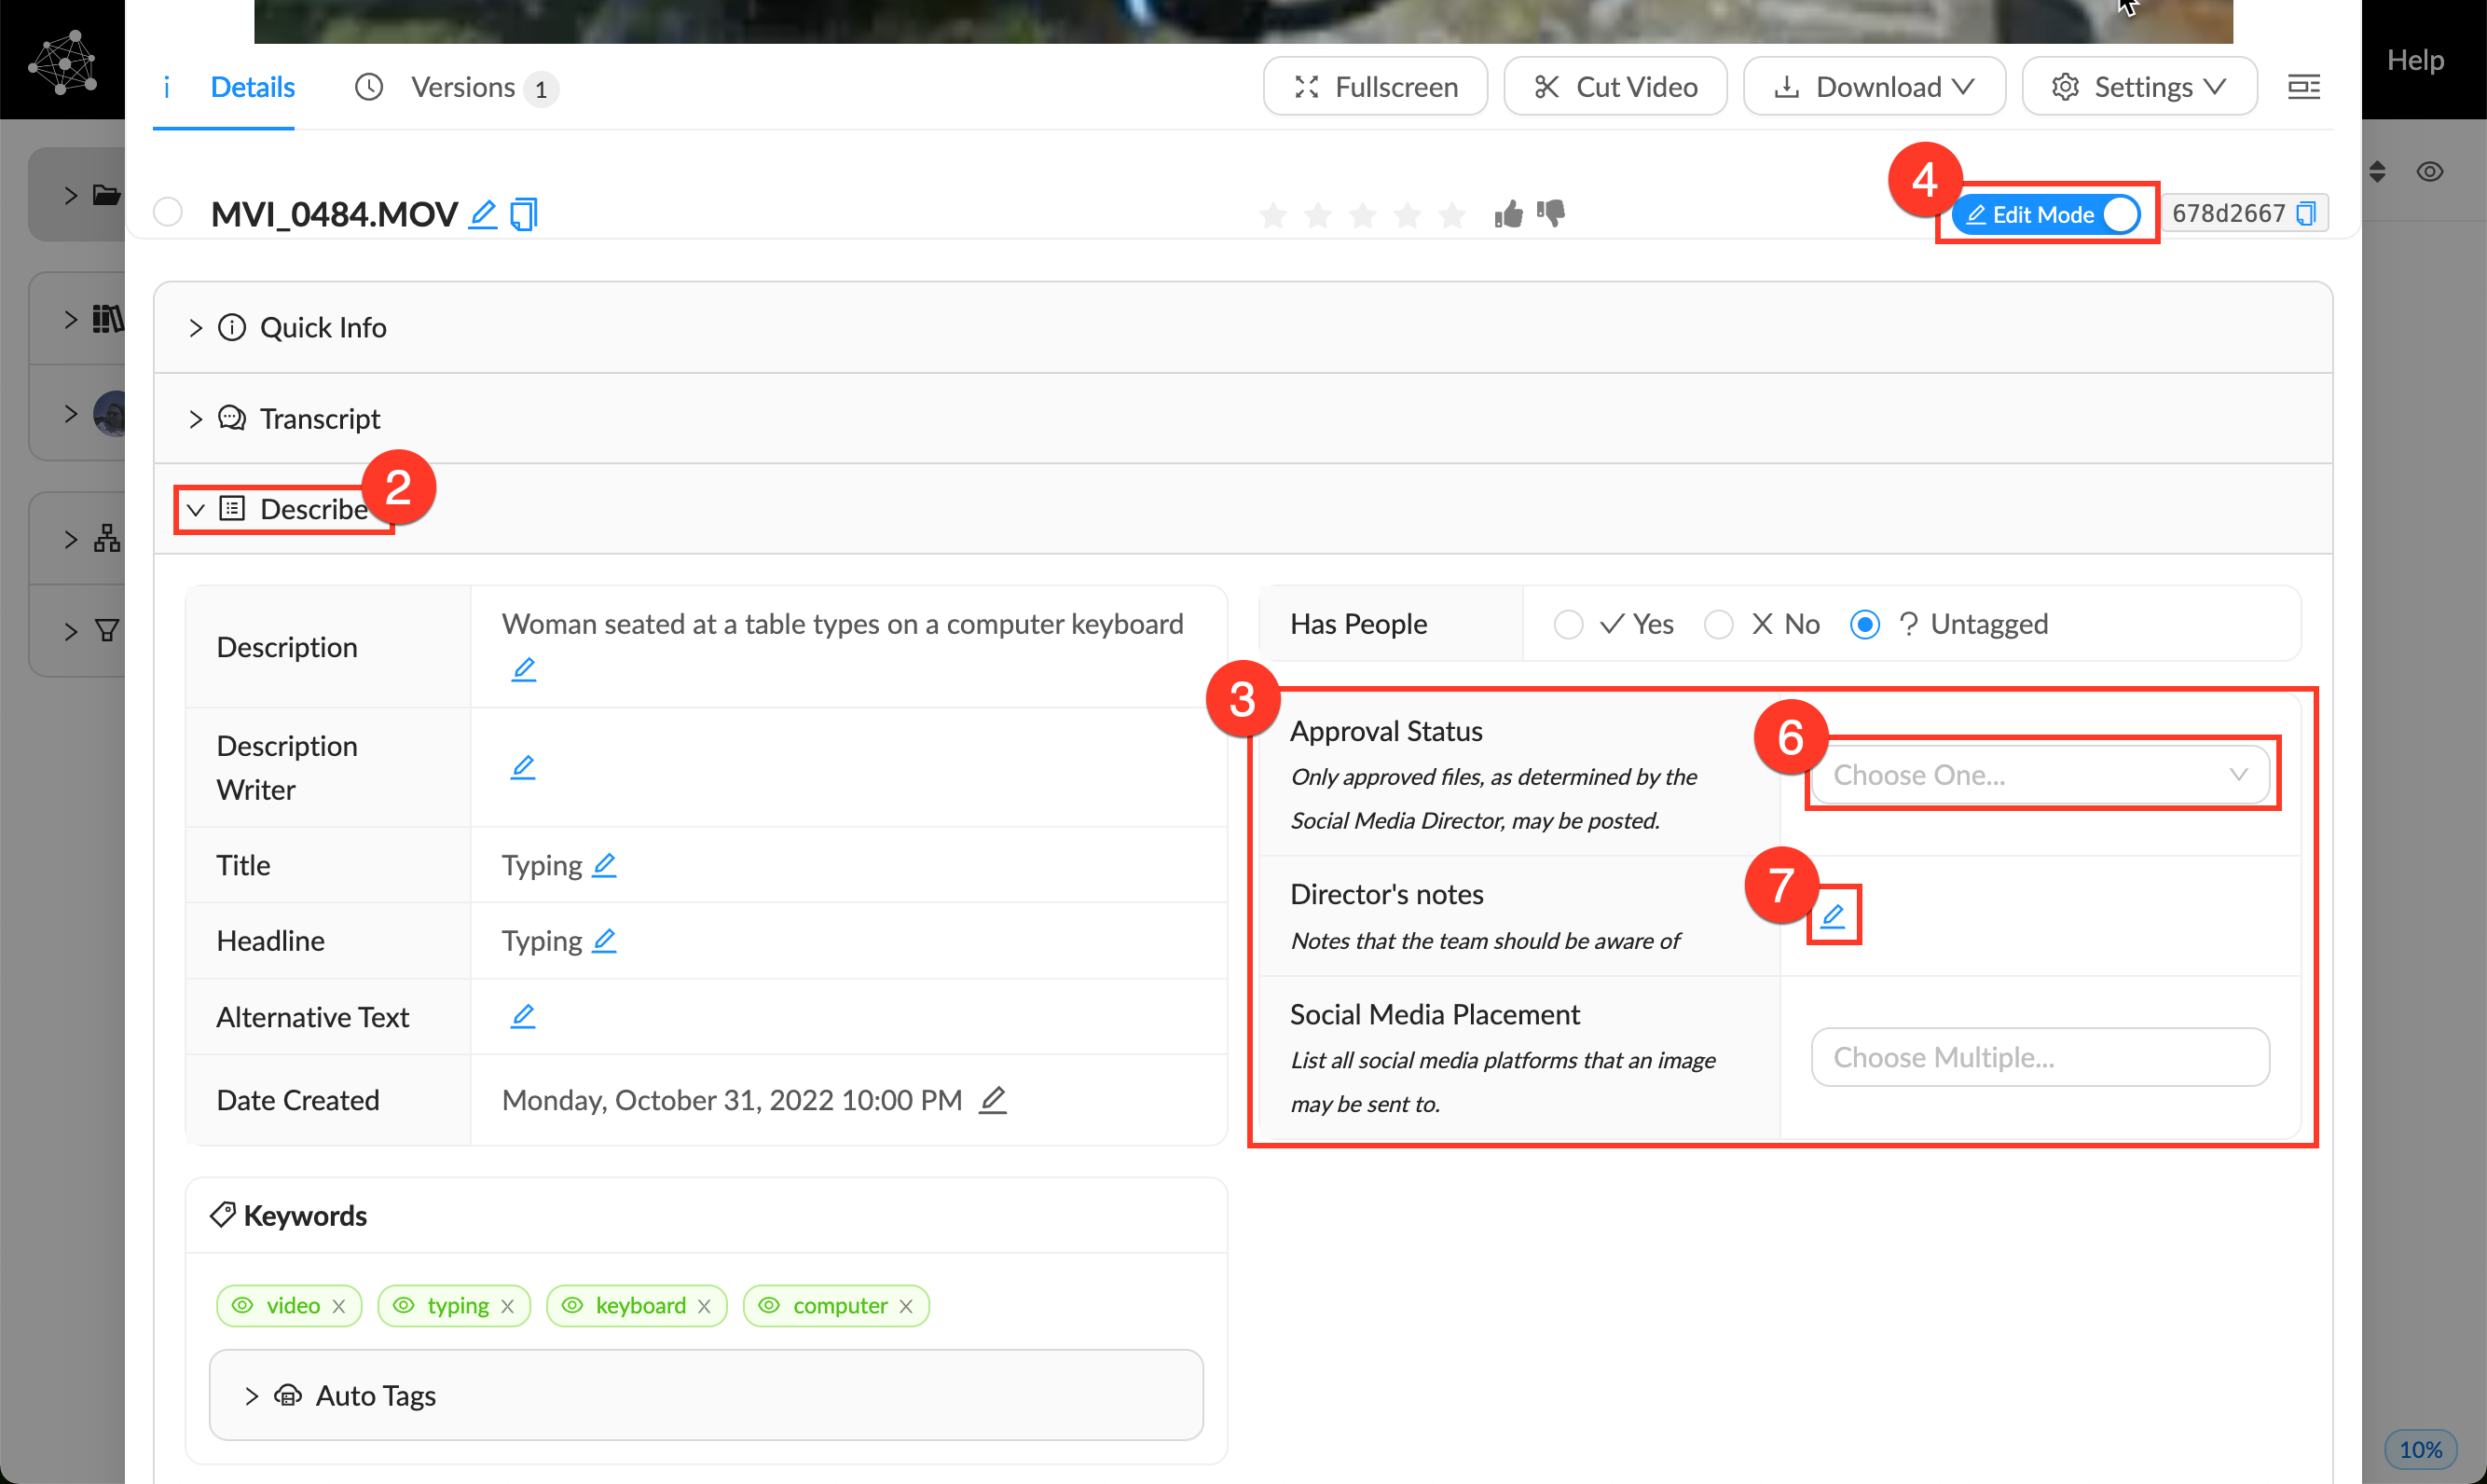The image size is (2487, 1484).
Task: Toggle the Edit Mode switch
Action: click(2119, 214)
